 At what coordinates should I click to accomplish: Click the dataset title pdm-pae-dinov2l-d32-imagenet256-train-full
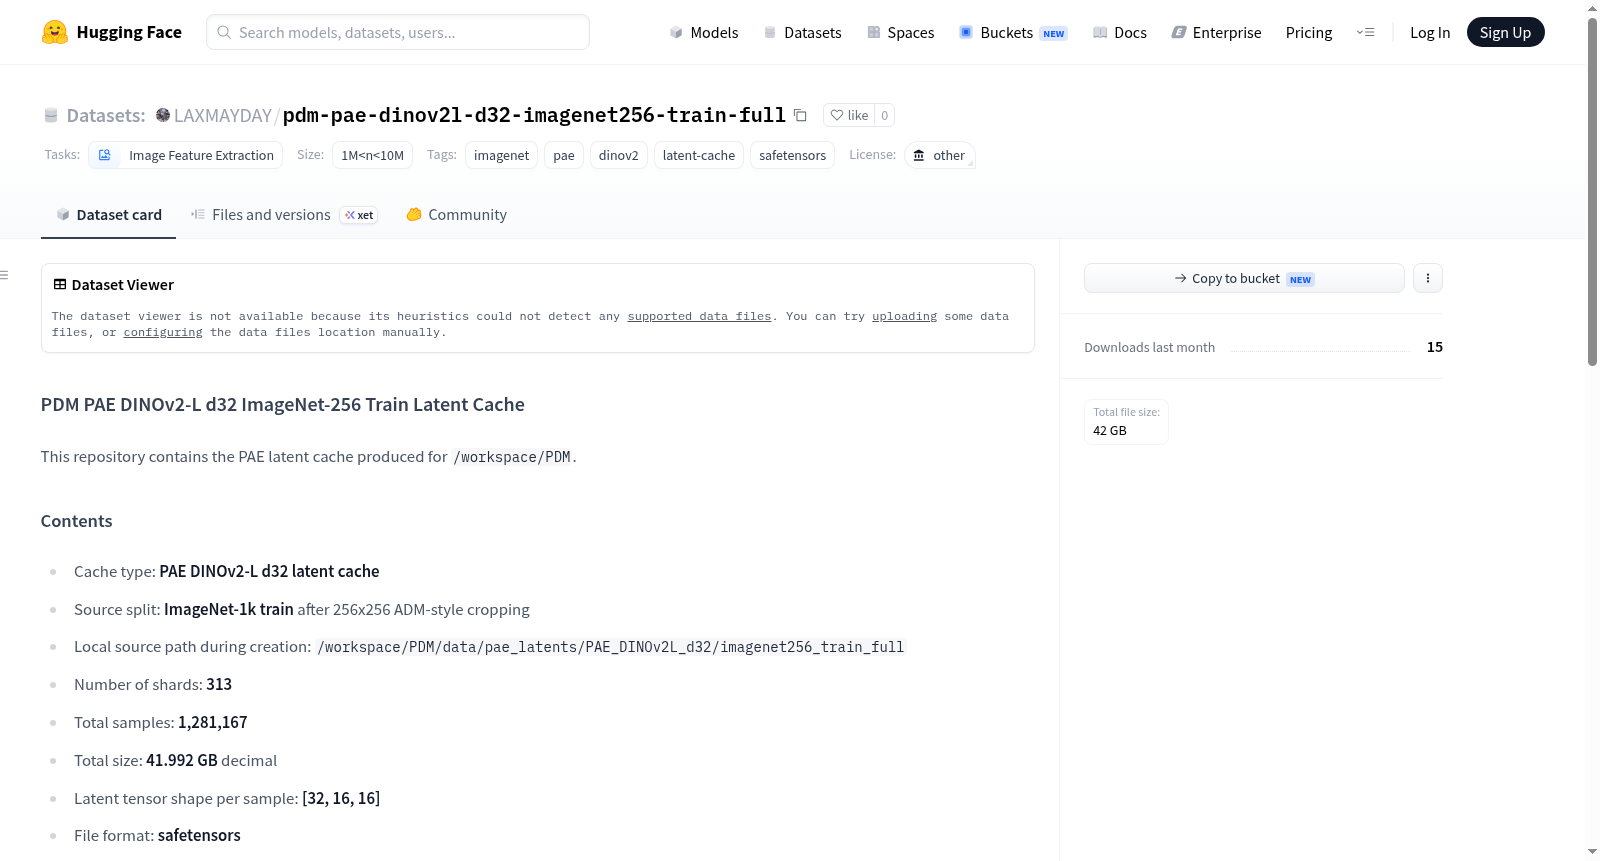[x=534, y=115]
